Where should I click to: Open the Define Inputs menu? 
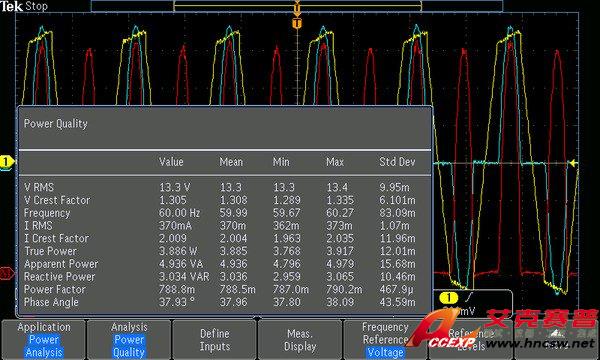click(x=214, y=340)
